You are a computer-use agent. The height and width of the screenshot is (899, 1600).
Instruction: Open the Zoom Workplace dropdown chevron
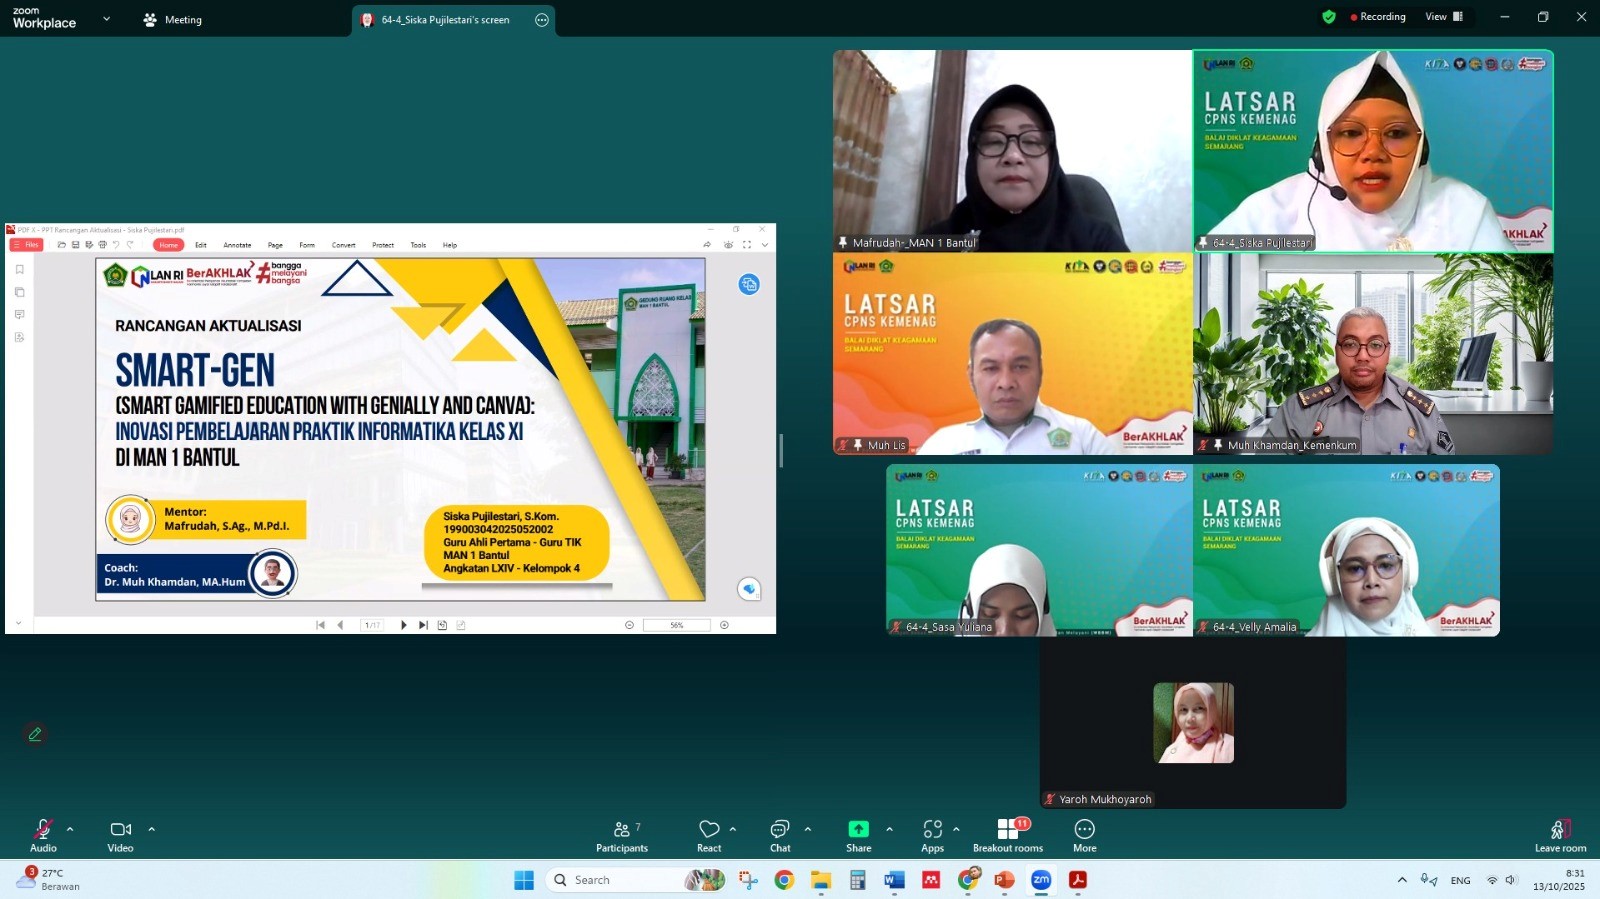pyautogui.click(x=107, y=19)
